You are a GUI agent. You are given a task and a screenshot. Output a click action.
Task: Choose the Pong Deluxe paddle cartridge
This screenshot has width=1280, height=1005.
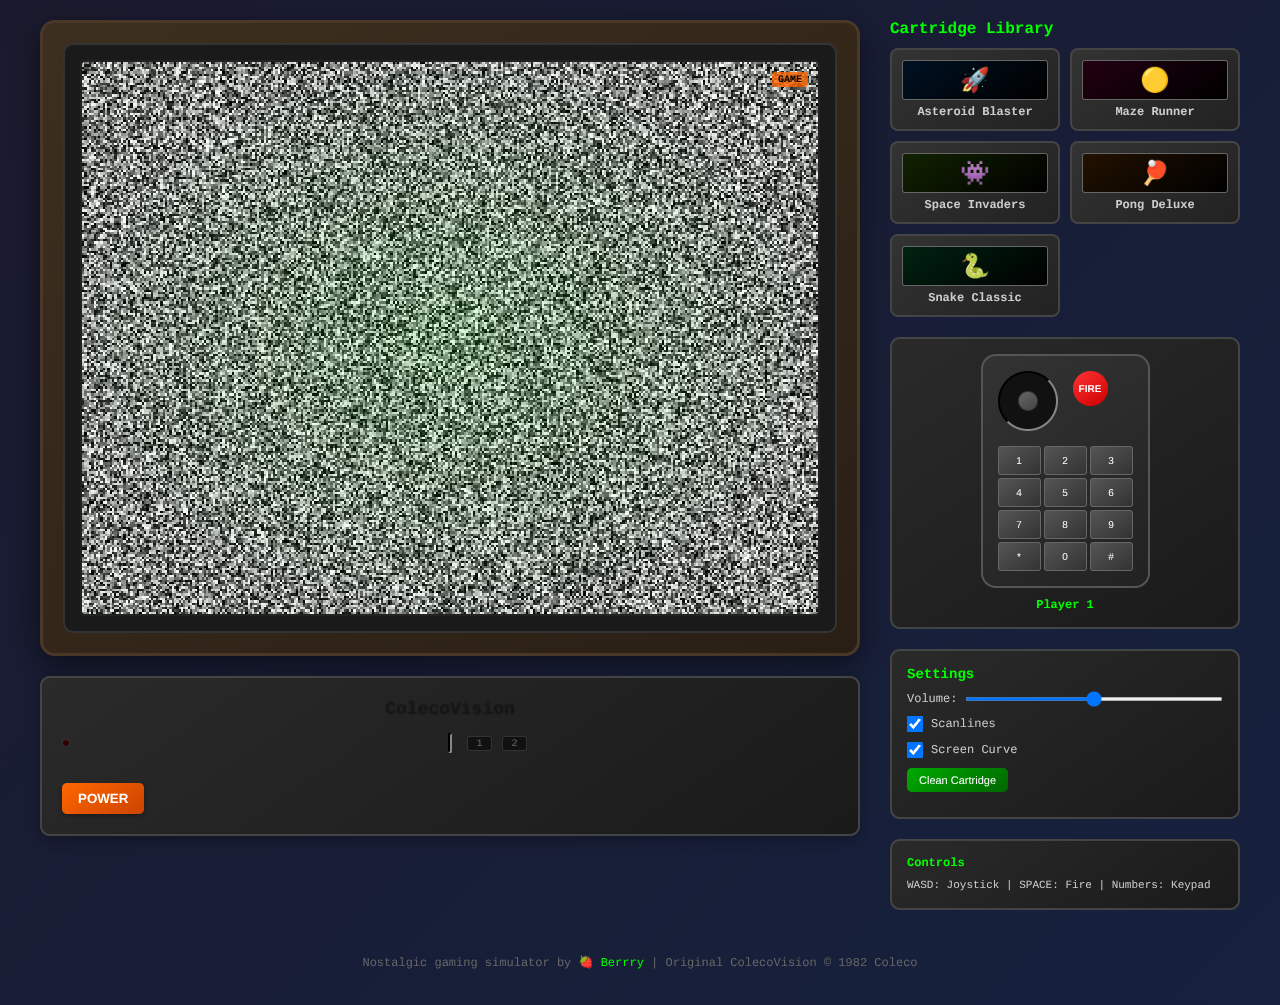tap(1154, 182)
